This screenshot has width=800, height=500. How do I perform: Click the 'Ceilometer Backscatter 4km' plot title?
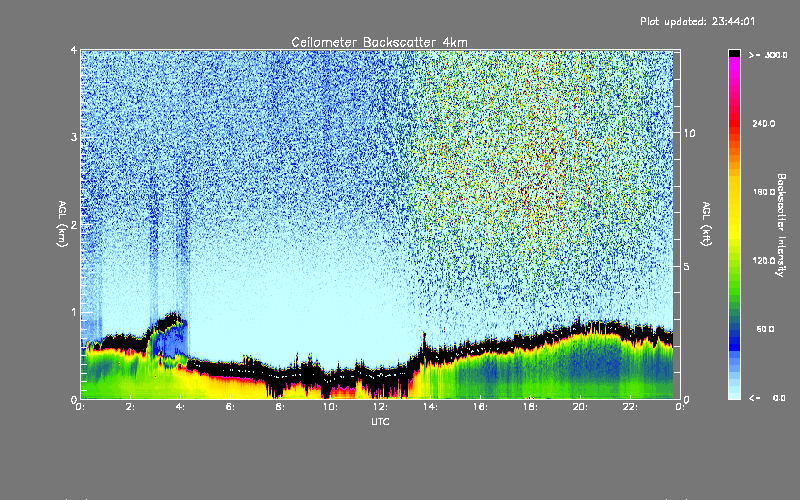point(379,42)
